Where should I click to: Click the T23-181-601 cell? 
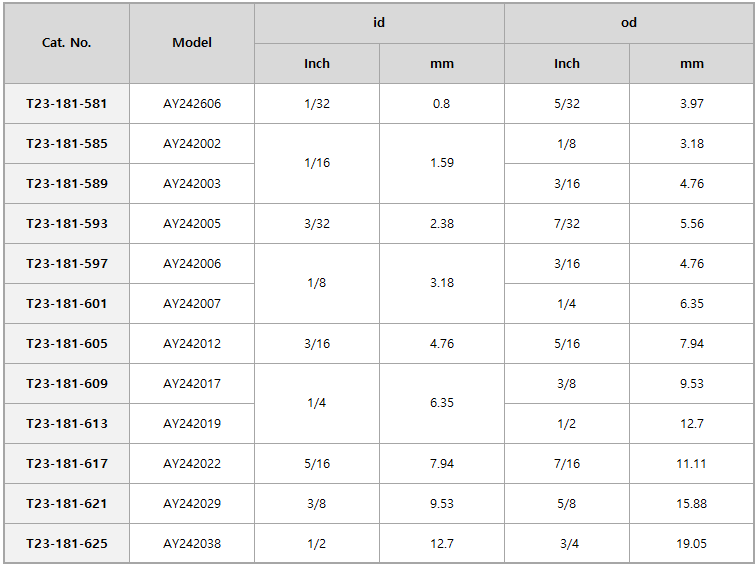(67, 304)
